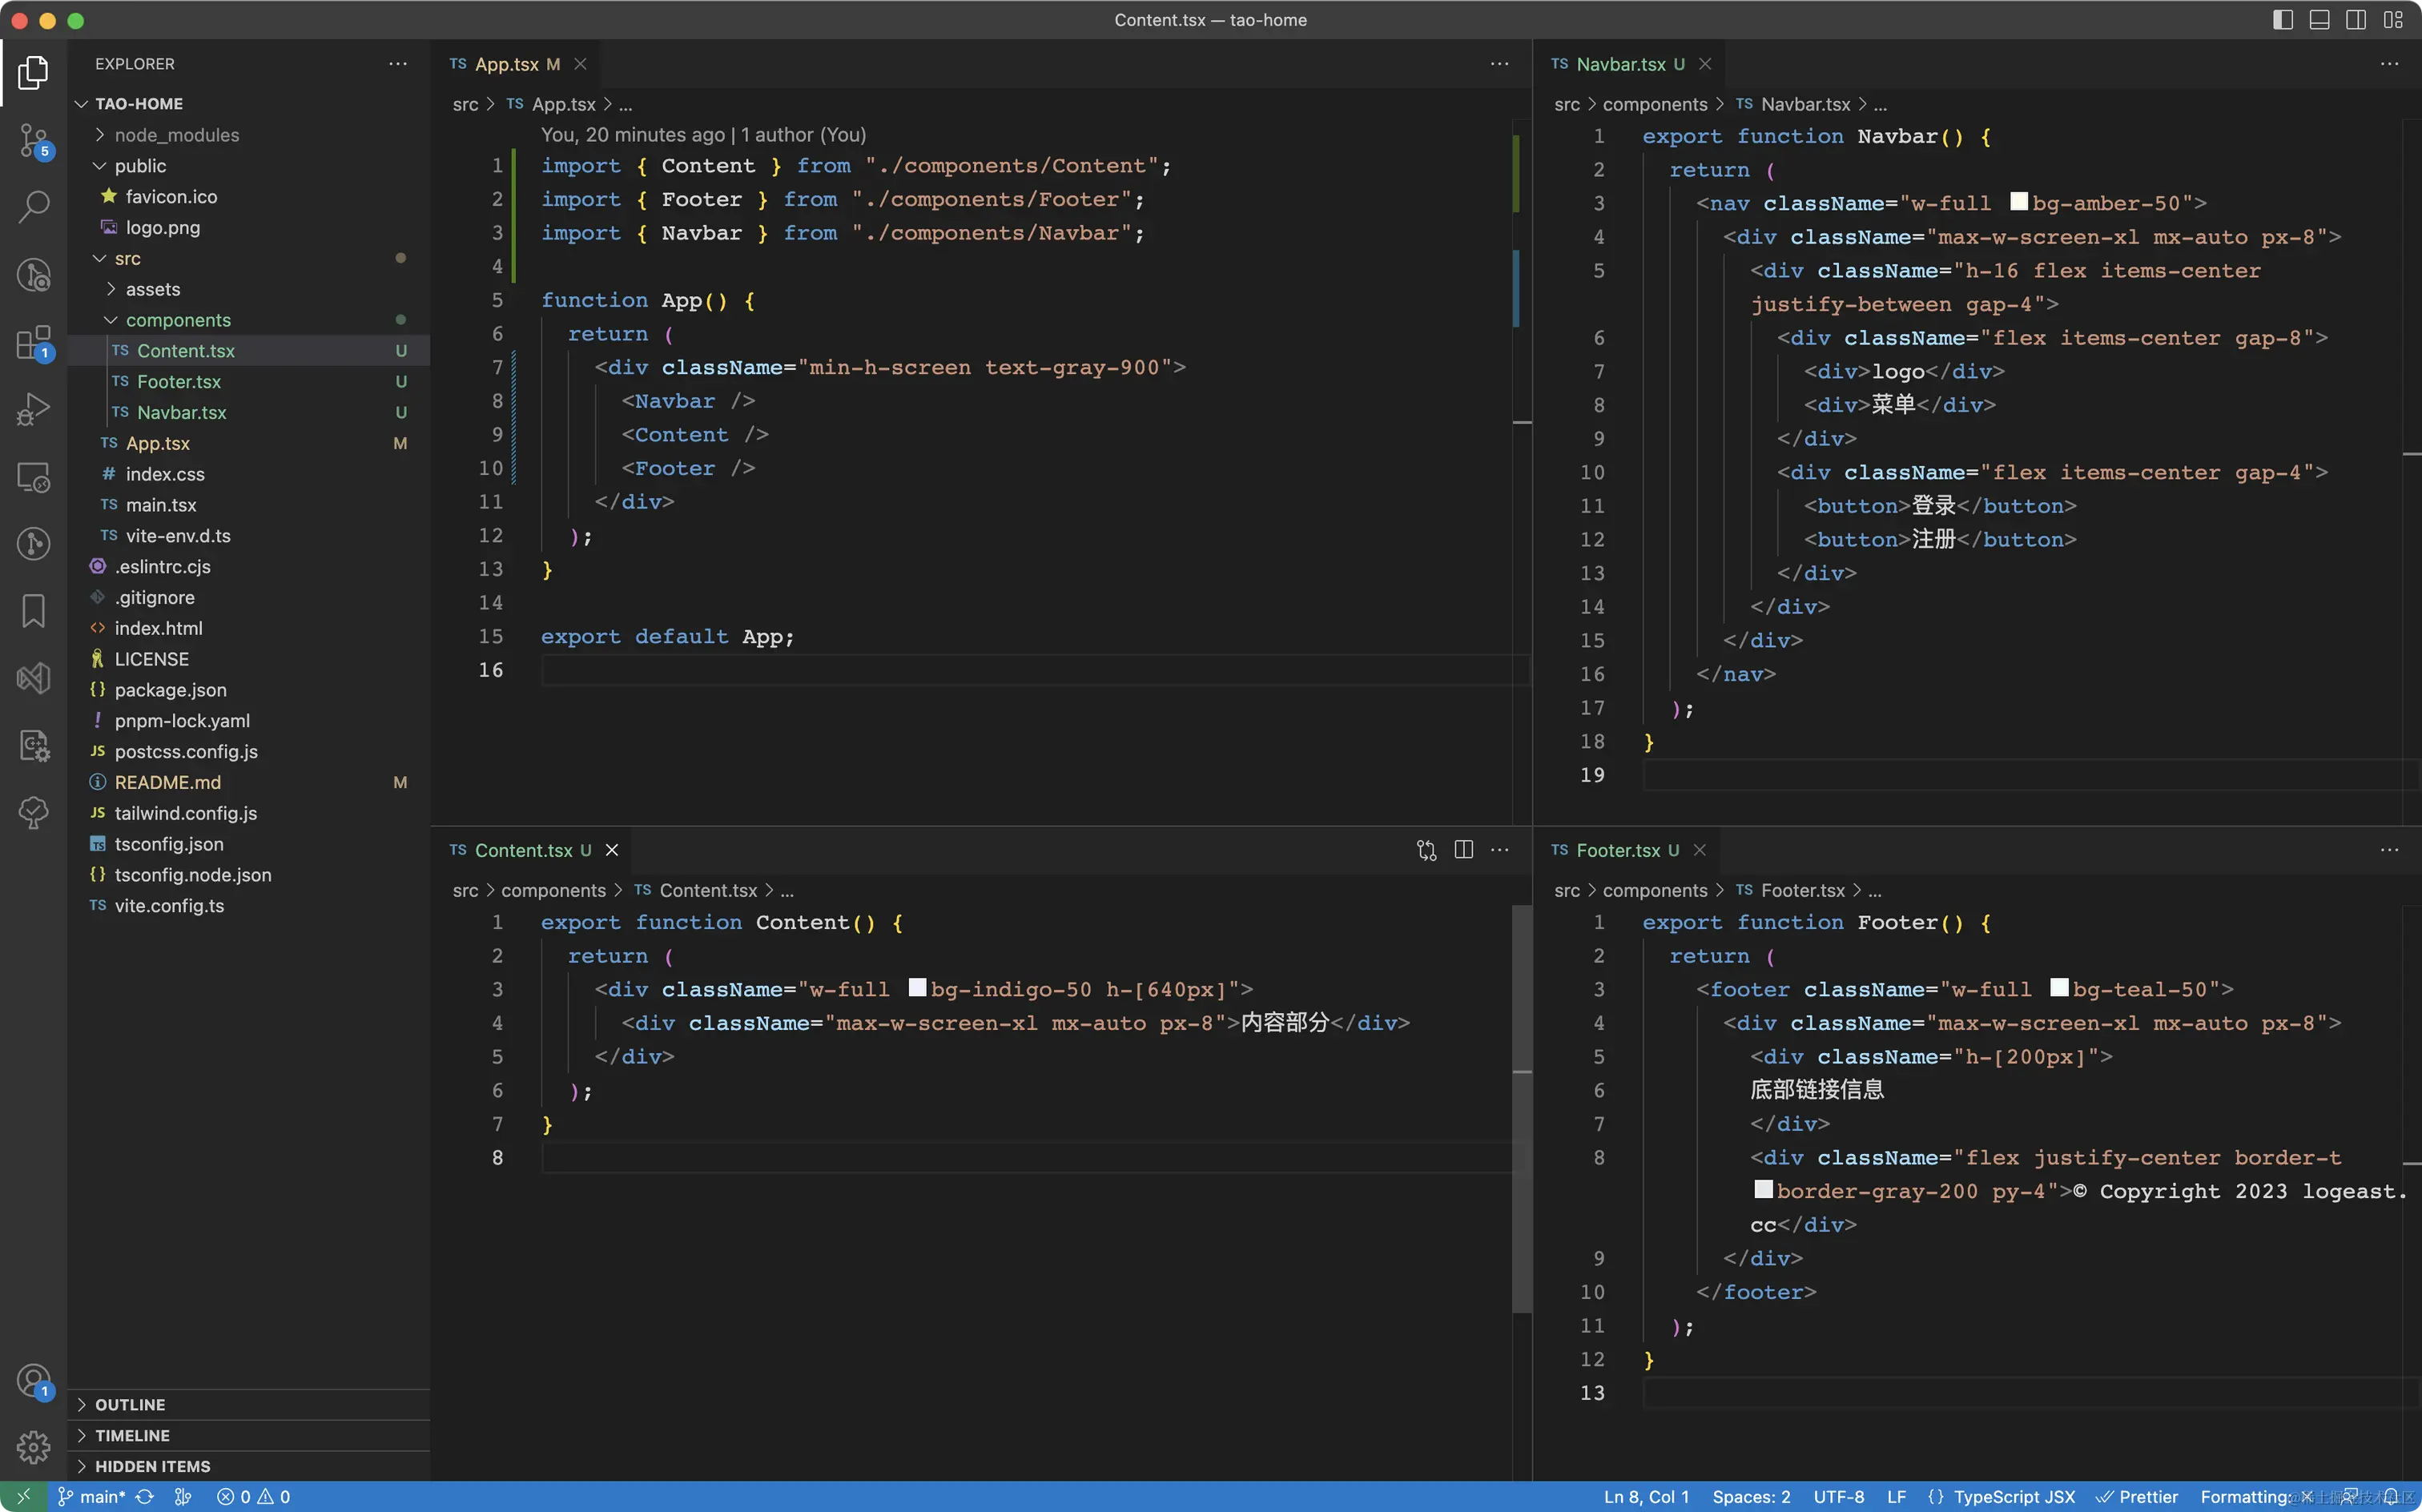This screenshot has height=1512, width=2422.
Task: Open changes icon in Content.tsx toolbar
Action: coord(1426,850)
